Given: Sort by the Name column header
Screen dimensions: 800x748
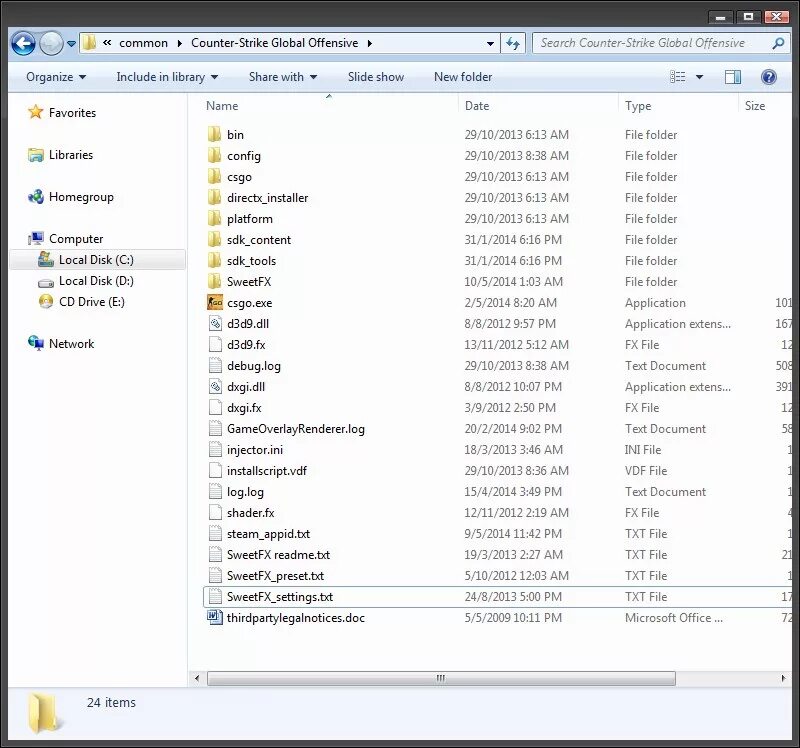Looking at the screenshot, I should click(222, 106).
